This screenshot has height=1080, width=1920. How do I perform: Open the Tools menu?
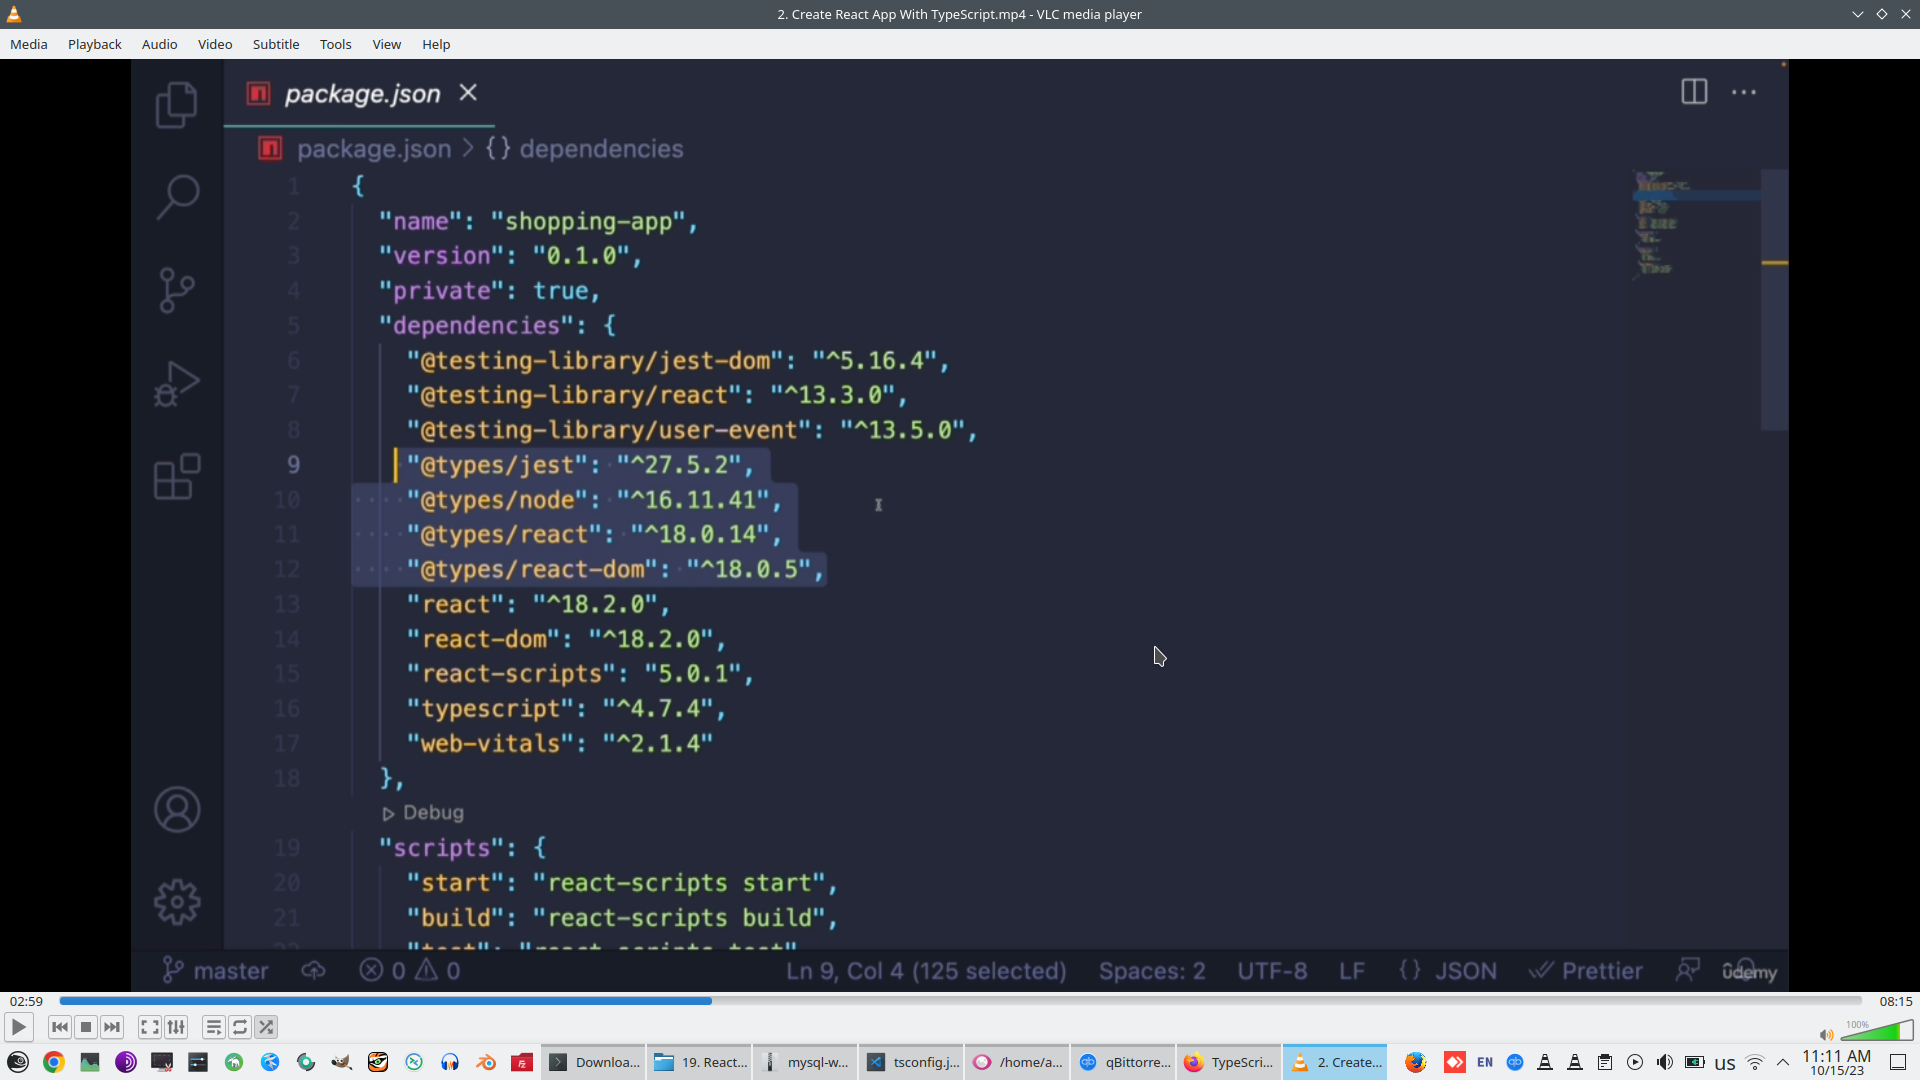click(335, 44)
